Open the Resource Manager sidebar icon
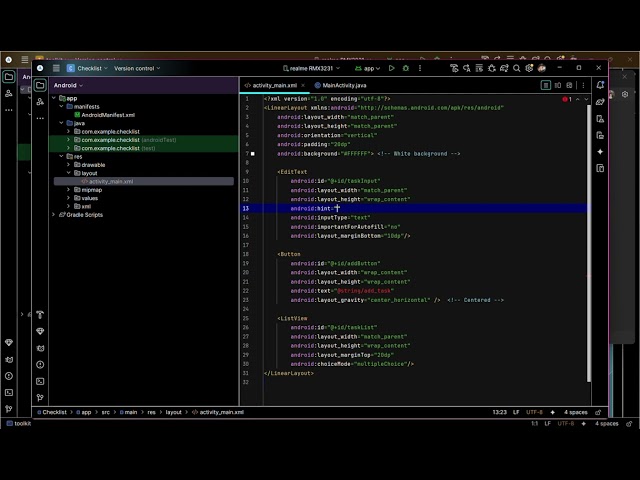This screenshot has width=640, height=480. (40, 102)
